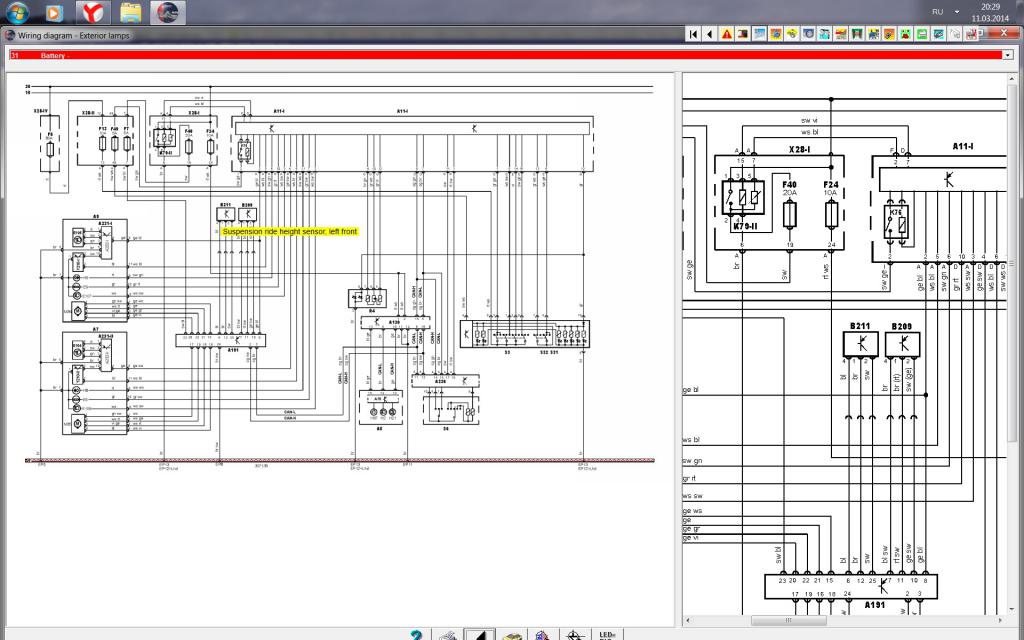Go back using the plain left arrow icon
Image resolution: width=1024 pixels, height=640 pixels.
pos(710,34)
